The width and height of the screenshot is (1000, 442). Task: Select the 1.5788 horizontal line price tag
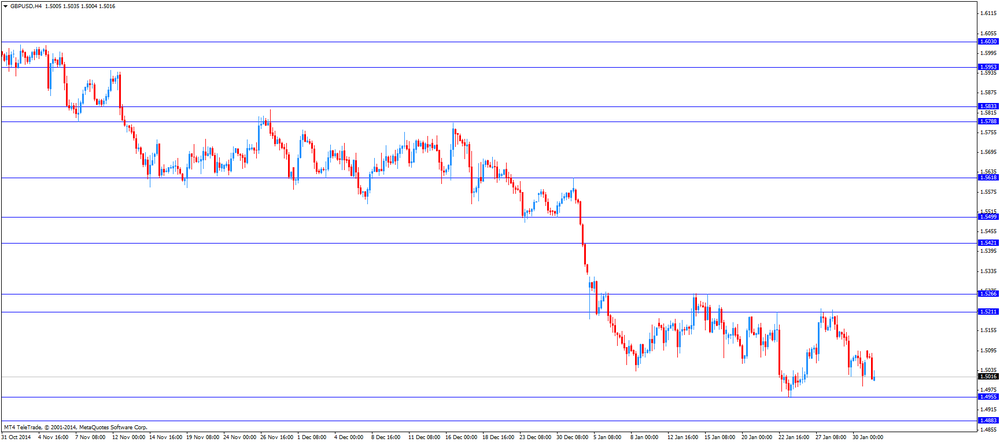point(988,121)
